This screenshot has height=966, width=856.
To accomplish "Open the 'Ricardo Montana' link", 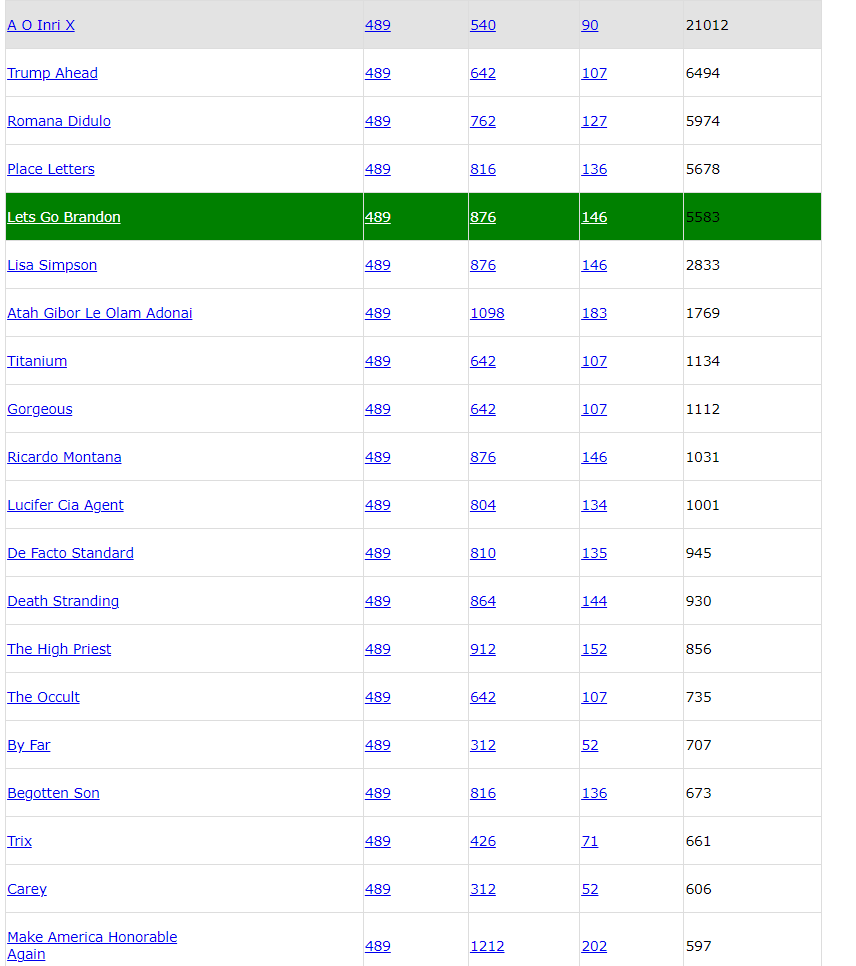I will (x=65, y=458).
